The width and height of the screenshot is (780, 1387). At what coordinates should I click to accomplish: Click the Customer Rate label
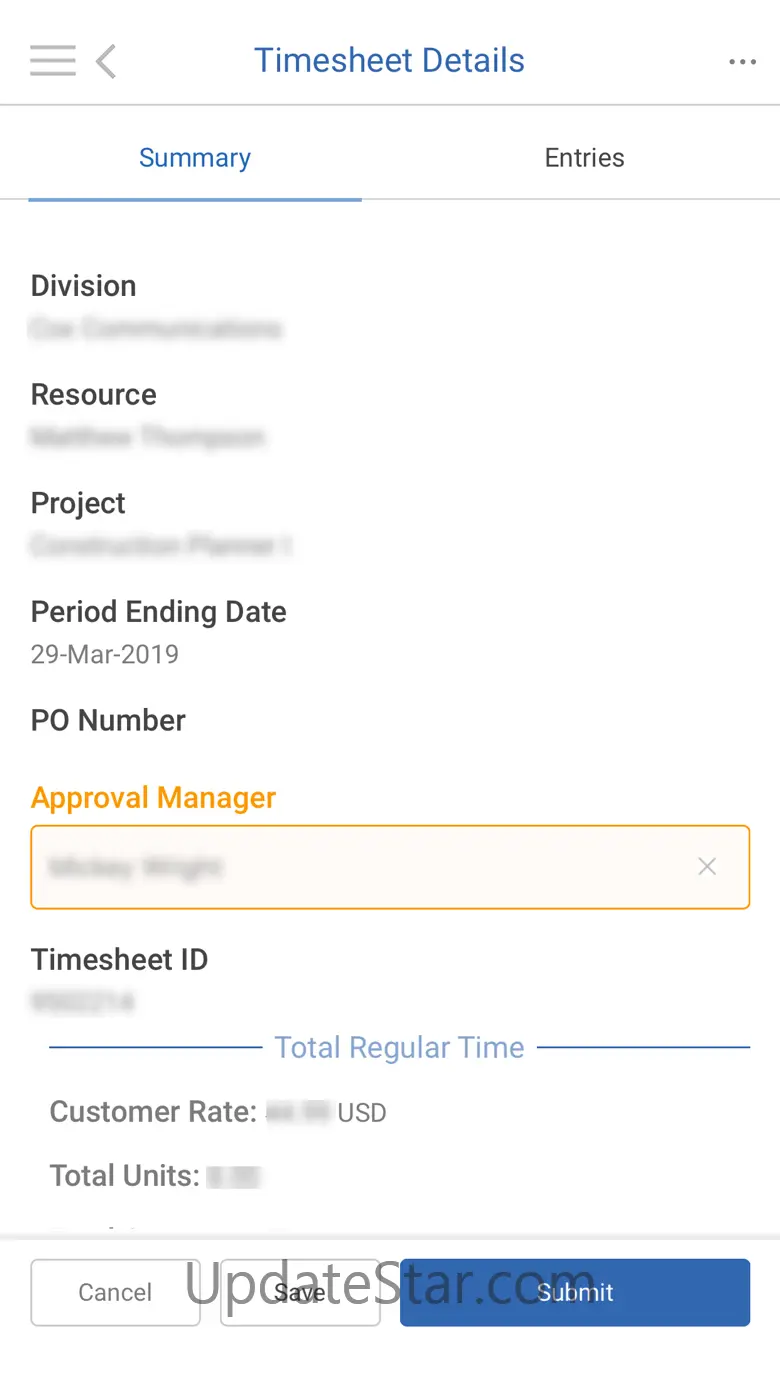pyautogui.click(x=154, y=1112)
